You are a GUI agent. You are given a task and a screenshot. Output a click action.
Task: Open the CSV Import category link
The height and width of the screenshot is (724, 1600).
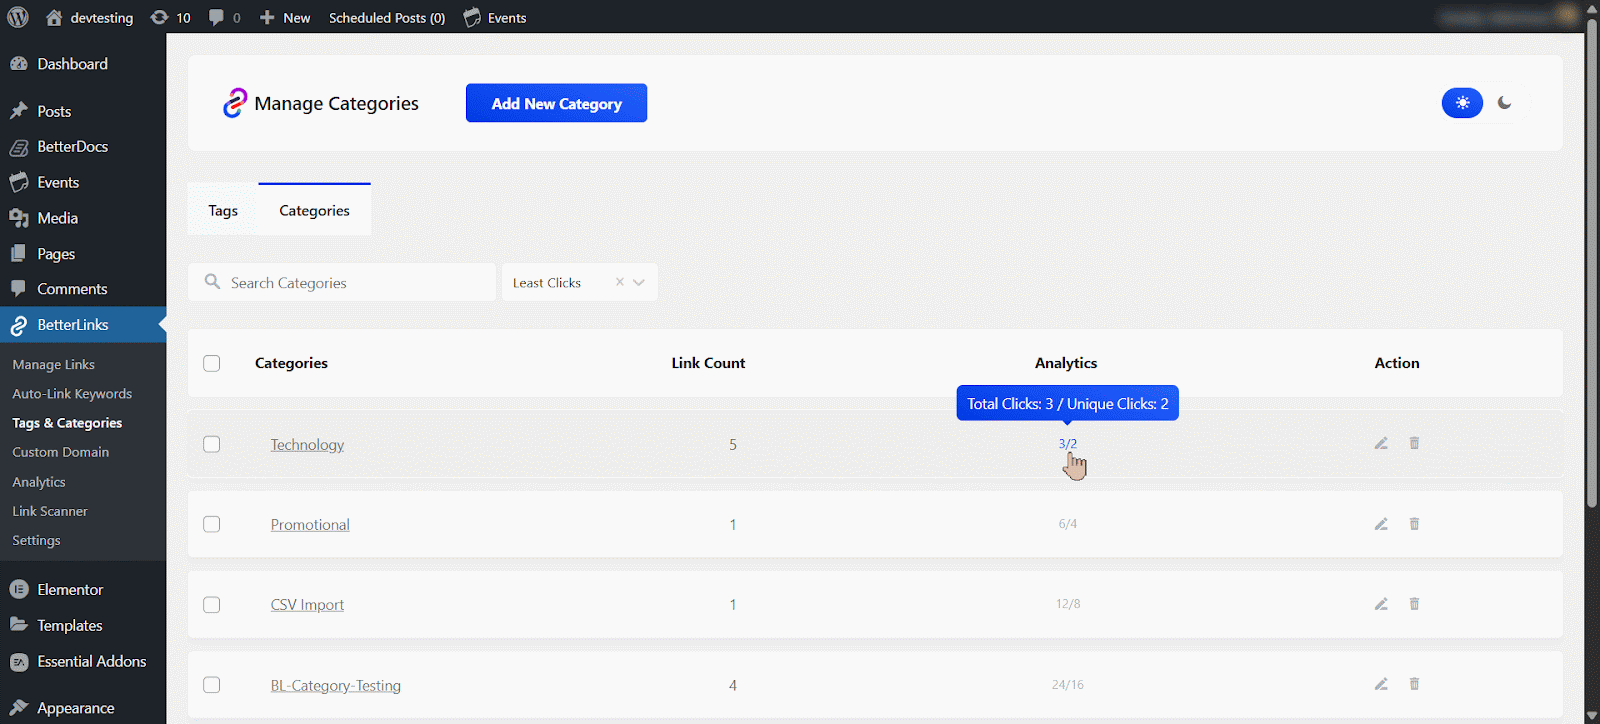[307, 605]
